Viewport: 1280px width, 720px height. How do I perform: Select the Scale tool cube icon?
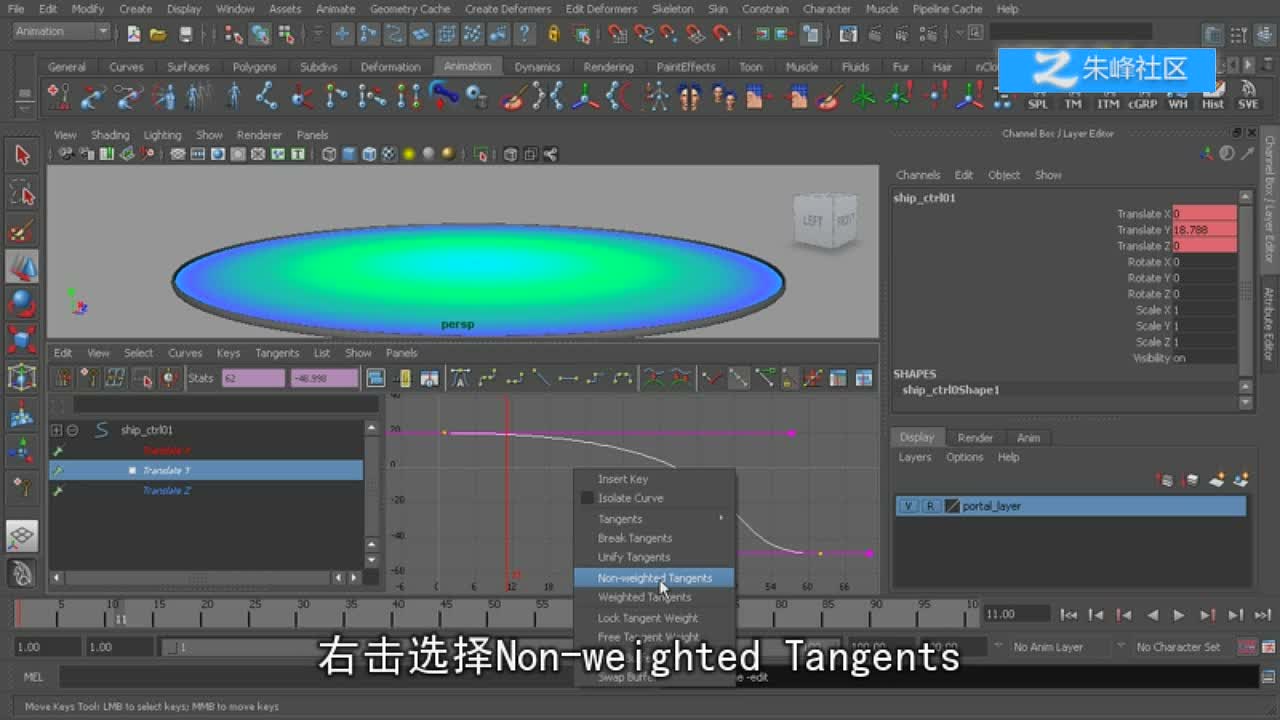click(22, 340)
